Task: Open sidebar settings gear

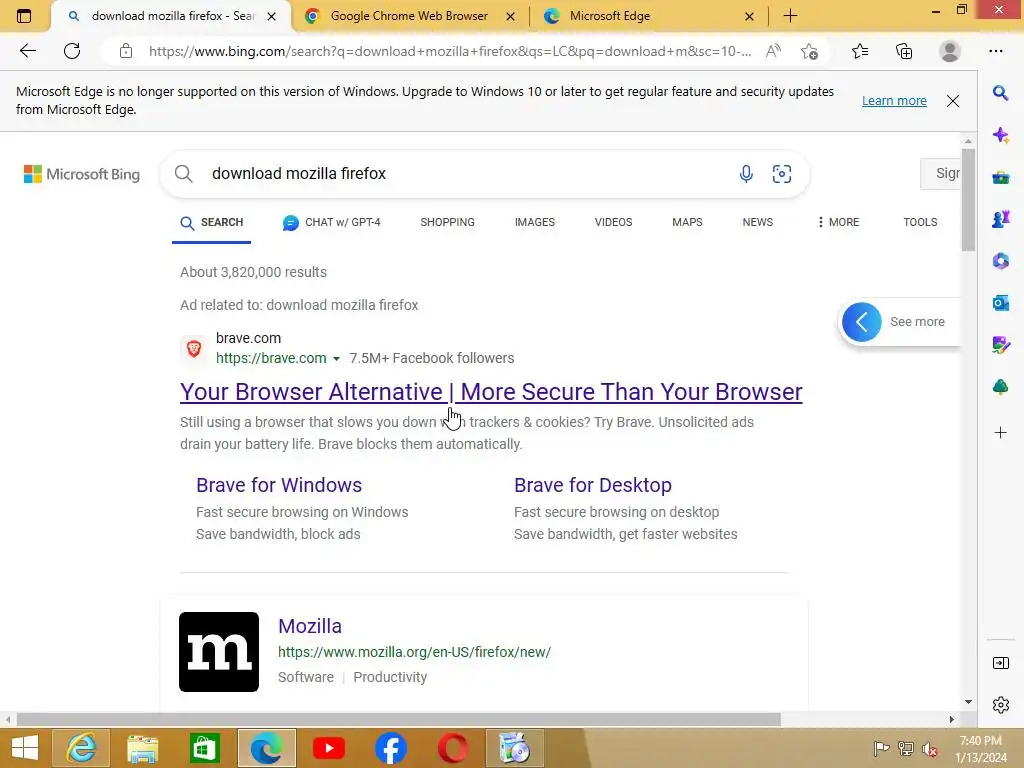Action: point(1000,705)
